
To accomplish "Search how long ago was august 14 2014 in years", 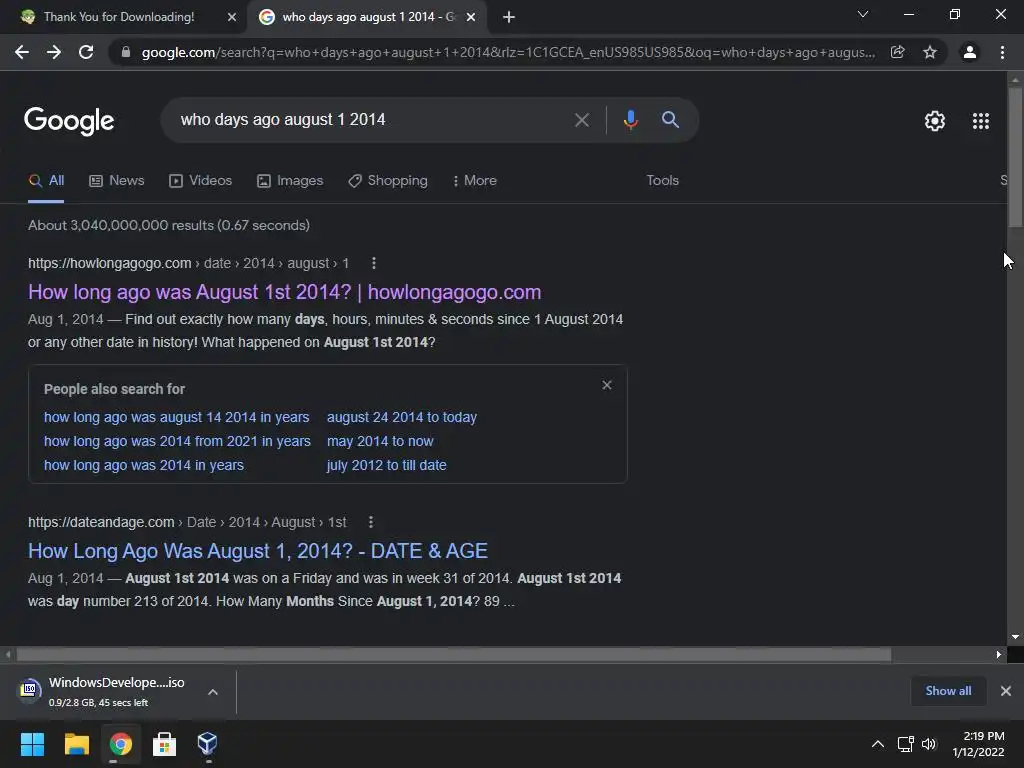I will (176, 417).
